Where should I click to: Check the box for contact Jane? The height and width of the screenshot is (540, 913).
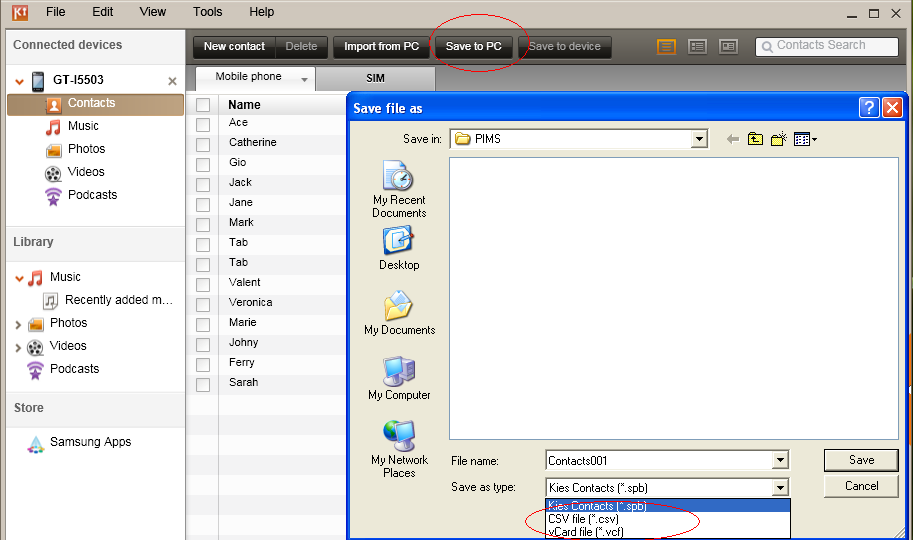203,205
